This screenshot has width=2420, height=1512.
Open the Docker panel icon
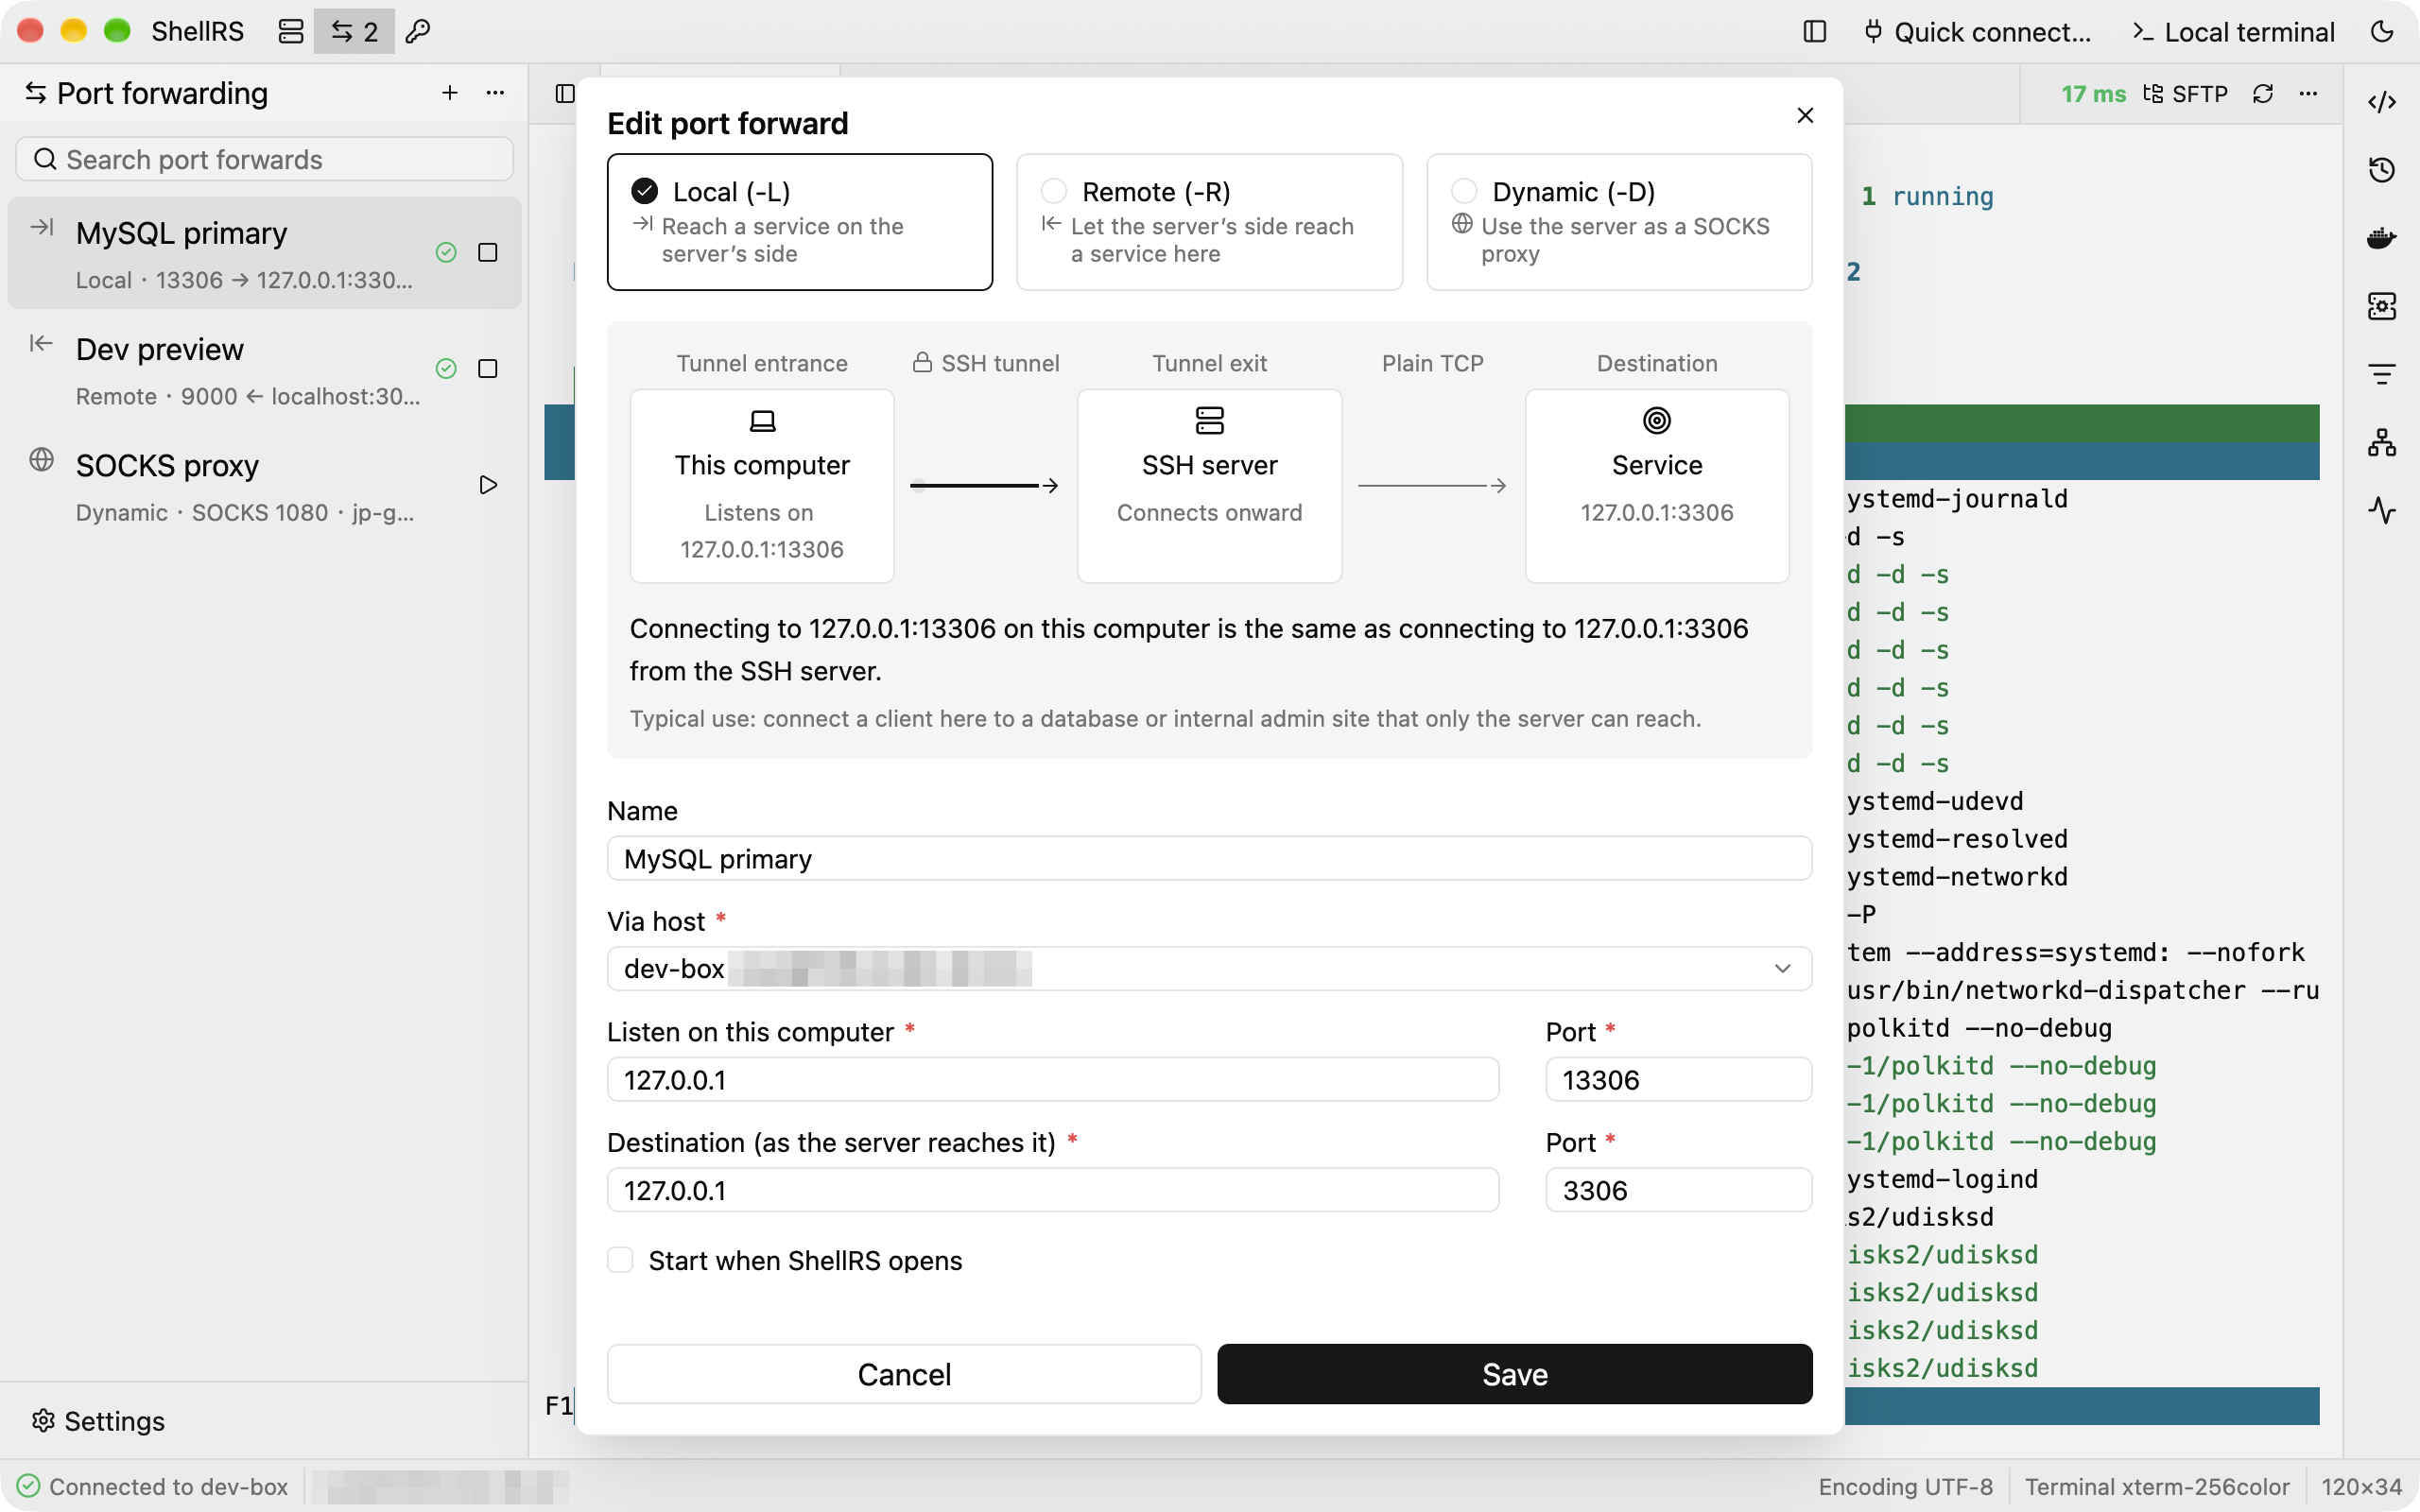pyautogui.click(x=2382, y=238)
